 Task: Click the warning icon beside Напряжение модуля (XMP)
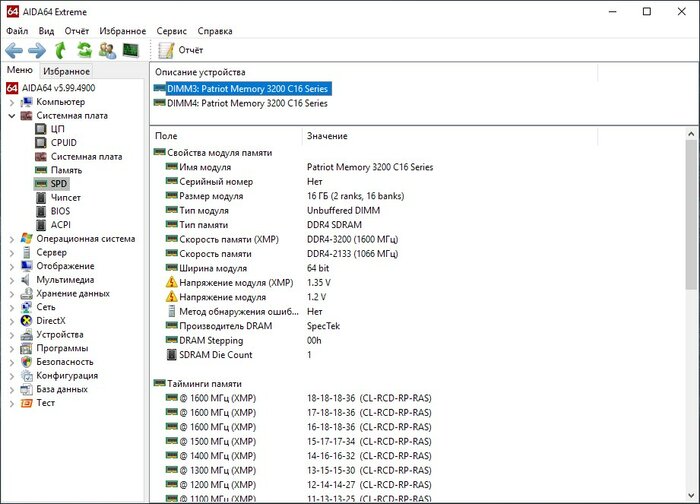[x=171, y=283]
